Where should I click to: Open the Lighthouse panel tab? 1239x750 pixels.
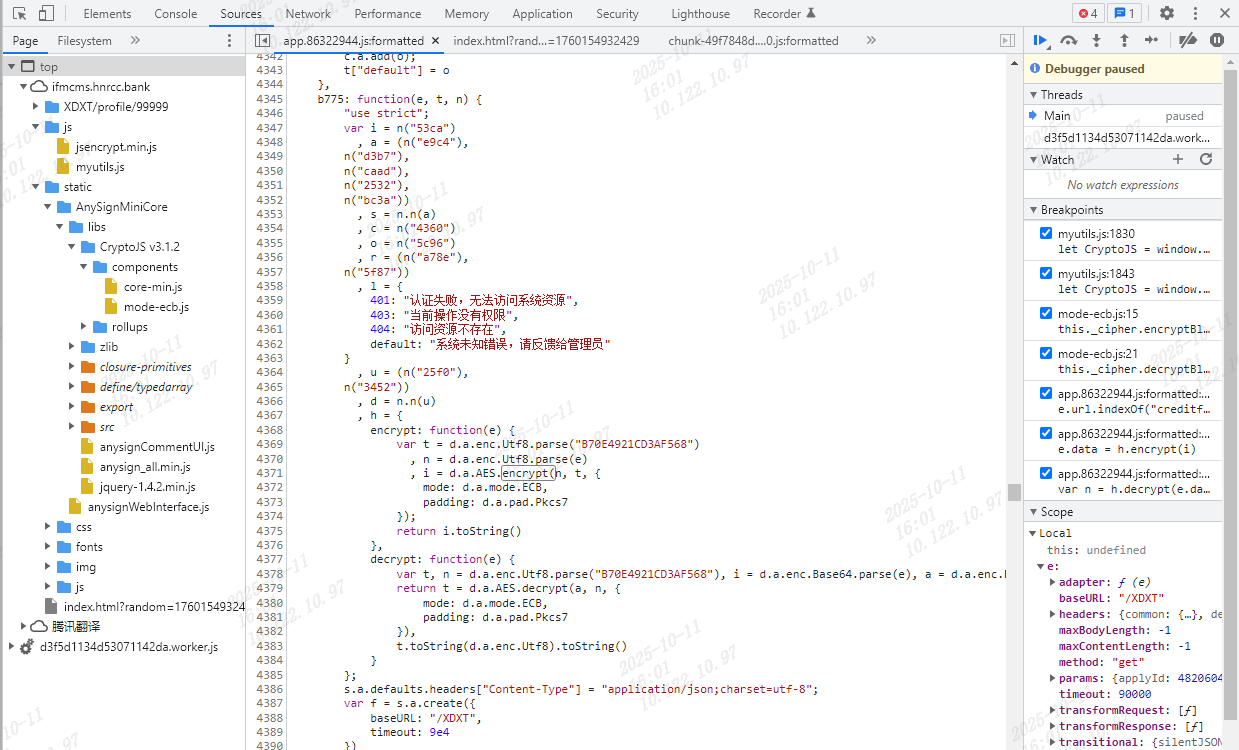701,14
